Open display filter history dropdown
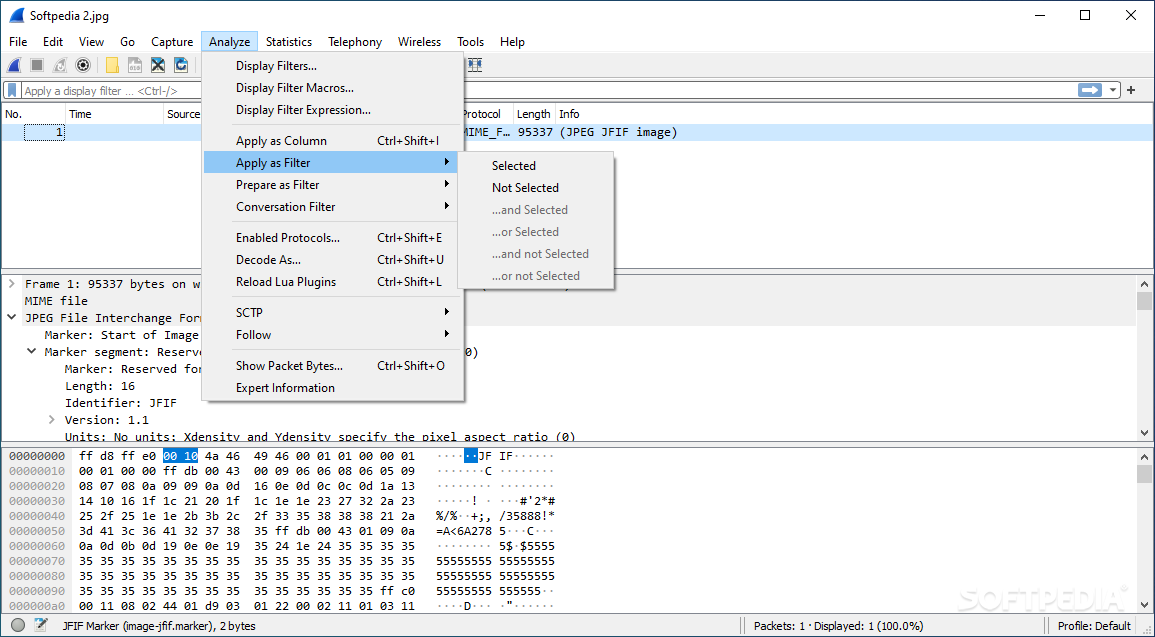Image resolution: width=1155 pixels, height=637 pixels. (x=1112, y=90)
